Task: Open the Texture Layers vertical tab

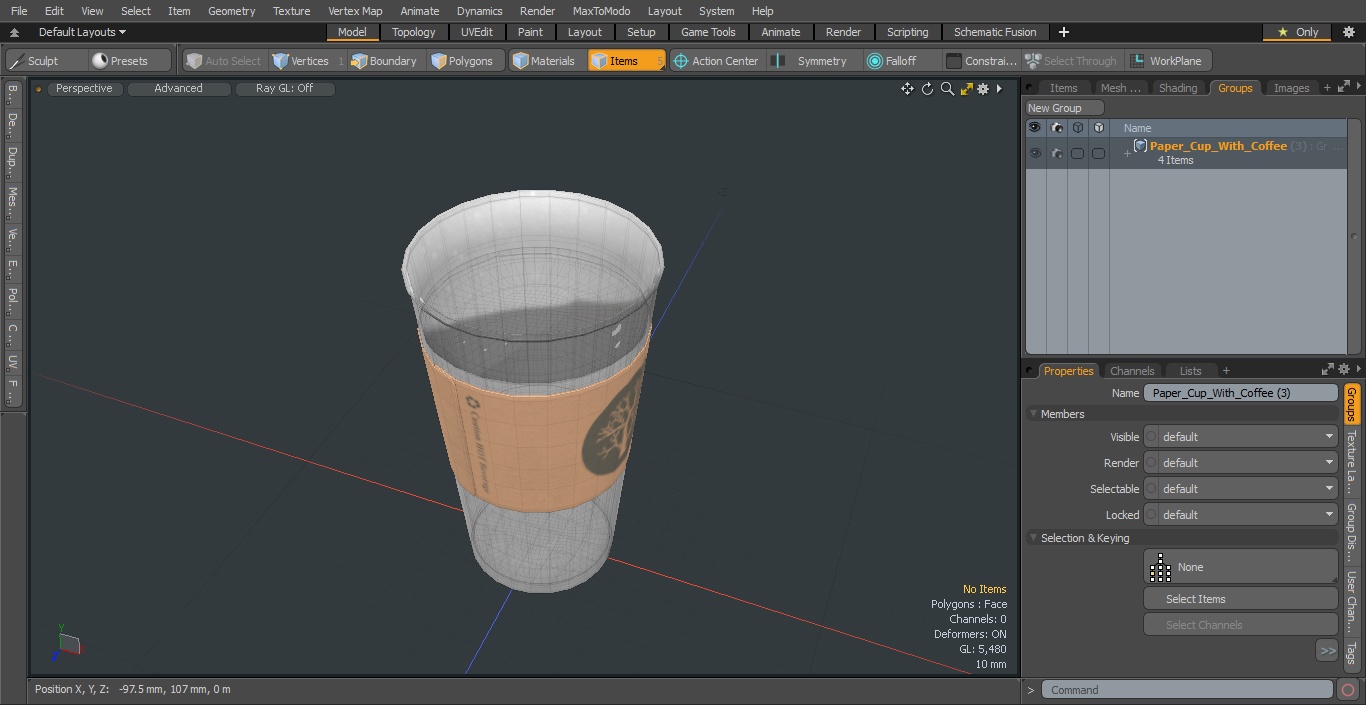Action: pyautogui.click(x=1351, y=463)
